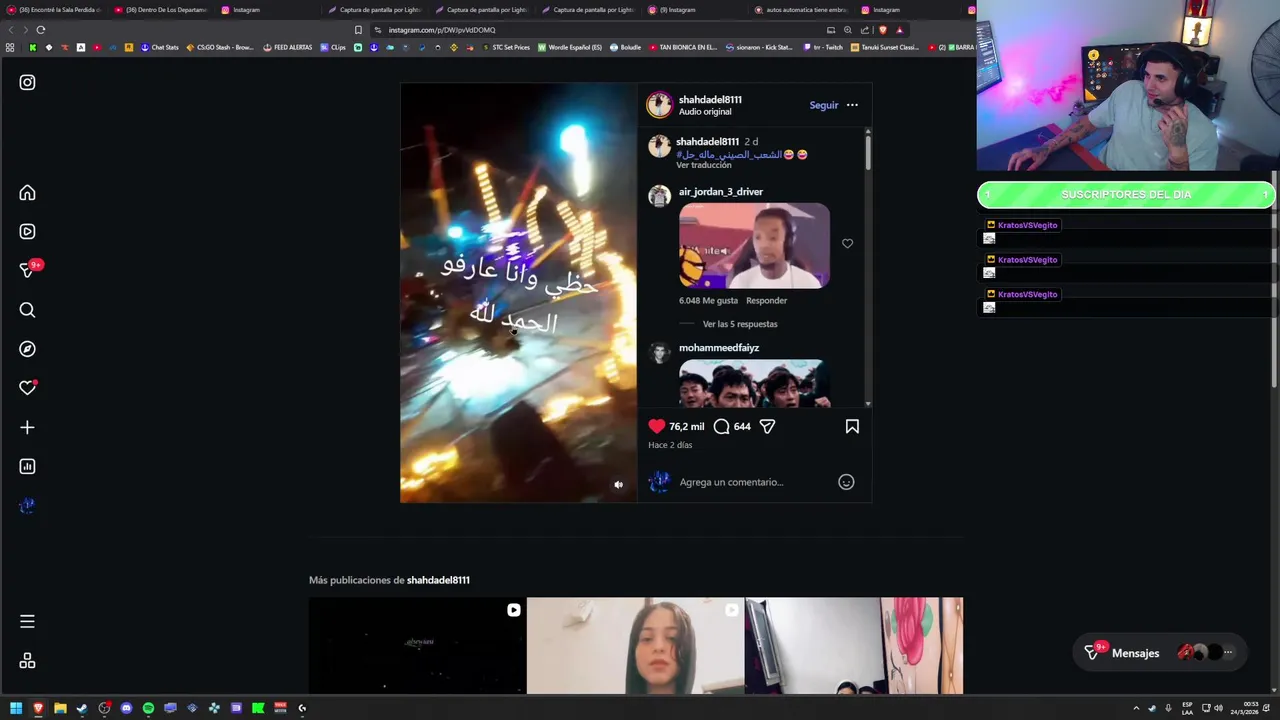
Task: Save the post with bookmark icon
Action: tap(852, 426)
